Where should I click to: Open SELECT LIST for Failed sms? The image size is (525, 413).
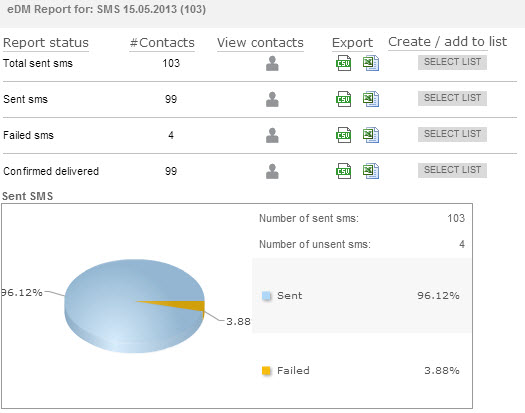452,134
